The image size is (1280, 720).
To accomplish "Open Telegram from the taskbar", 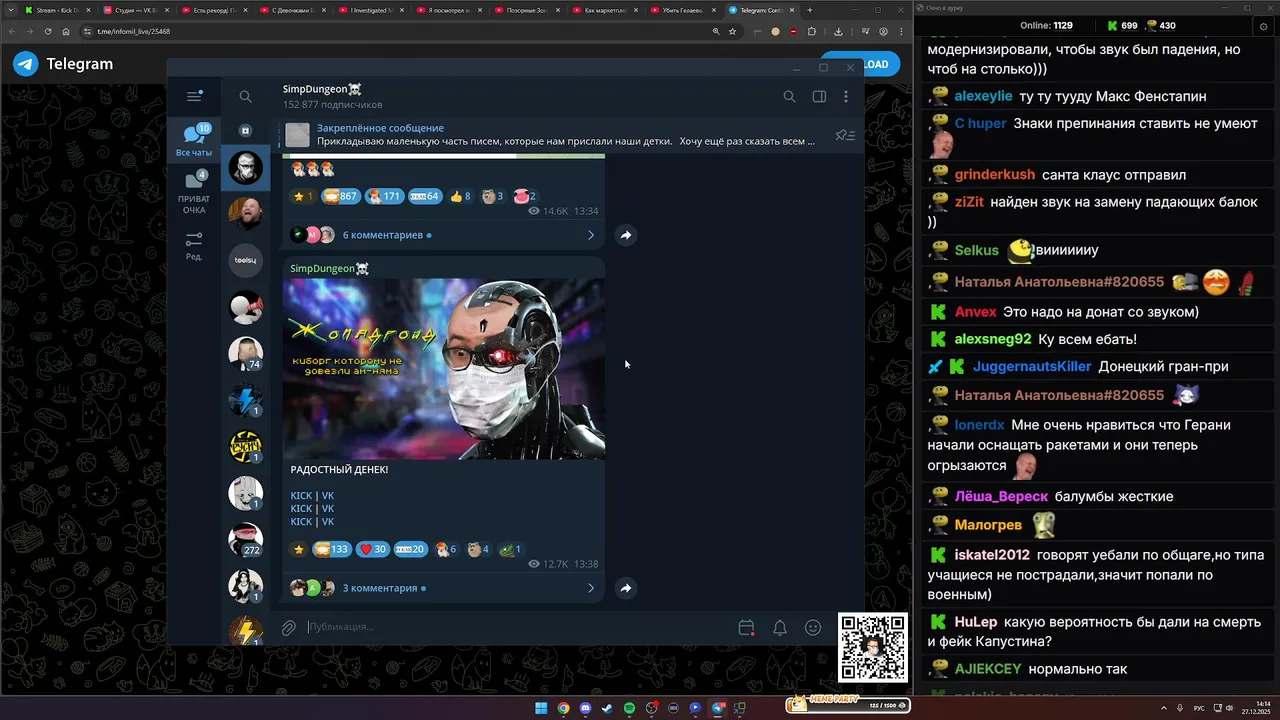I will (x=717, y=708).
